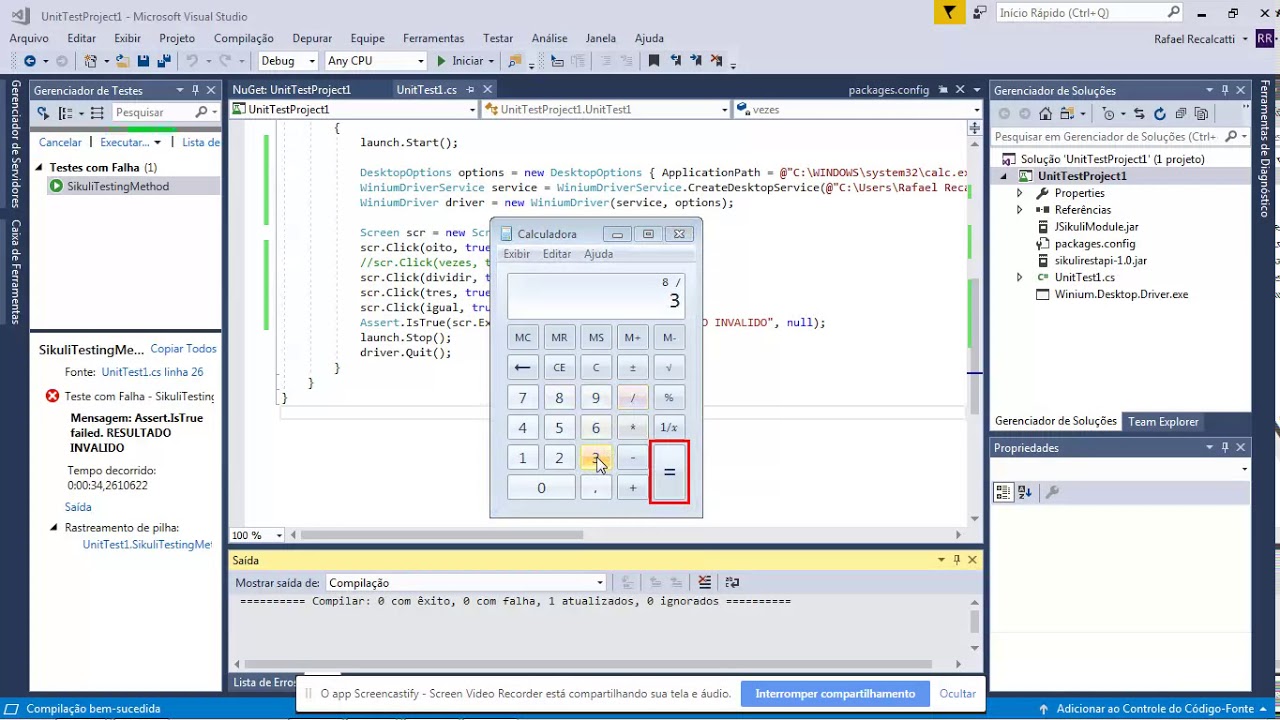Click the wrench Property Pages icon
Image resolution: width=1280 pixels, height=720 pixels.
pos(1052,492)
